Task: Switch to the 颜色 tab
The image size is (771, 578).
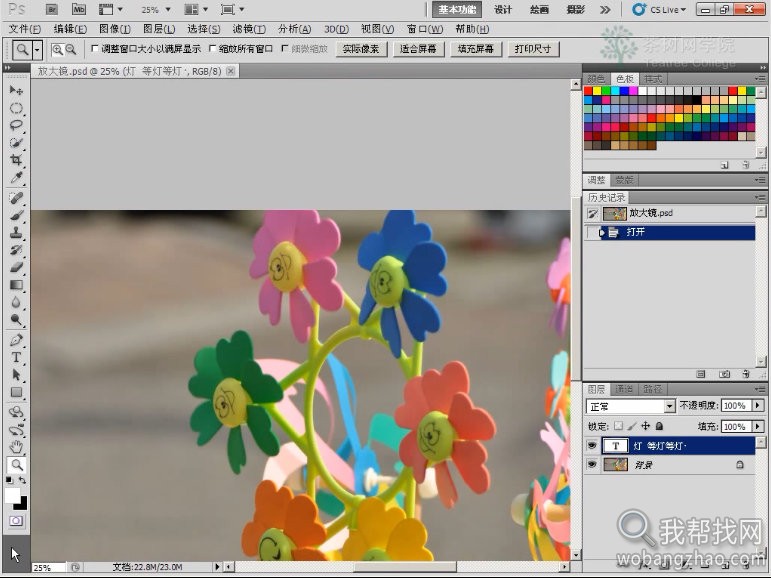Action: 596,79
